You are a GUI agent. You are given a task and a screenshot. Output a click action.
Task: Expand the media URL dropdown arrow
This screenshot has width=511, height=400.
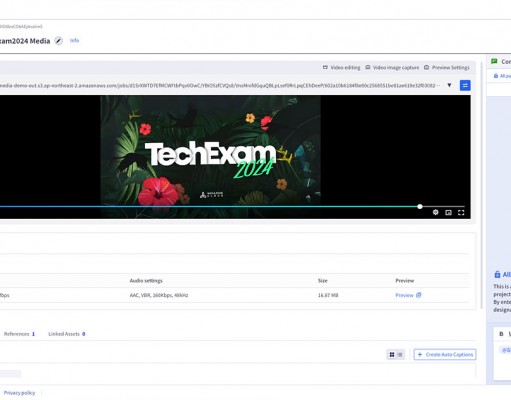pos(449,85)
